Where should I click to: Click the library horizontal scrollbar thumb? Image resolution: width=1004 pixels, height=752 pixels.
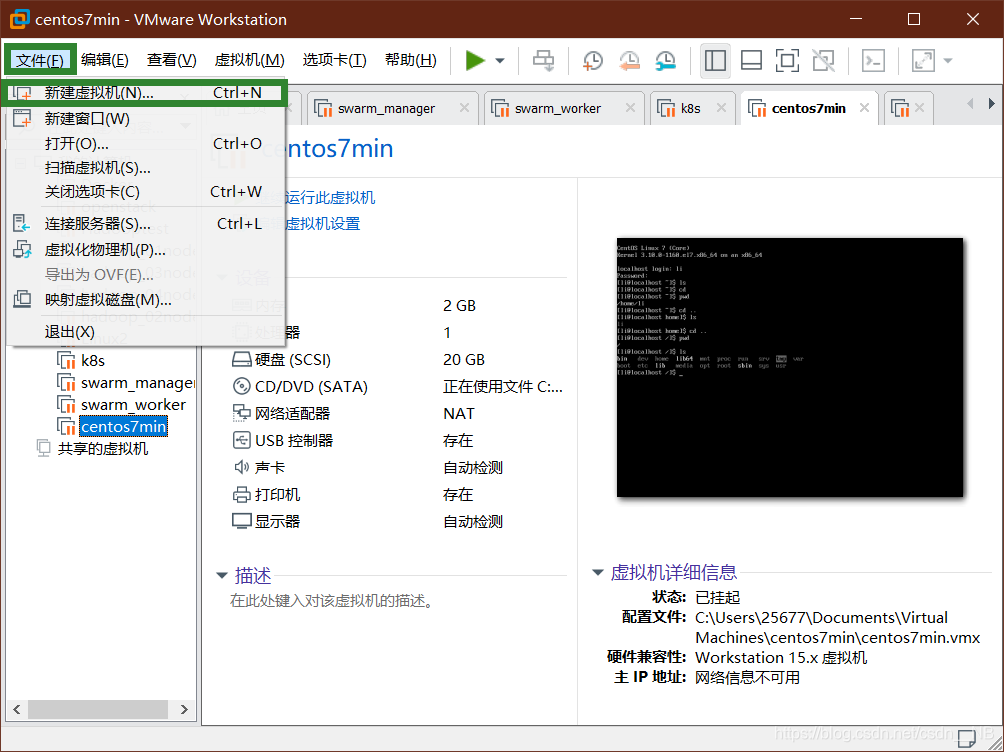[x=98, y=709]
